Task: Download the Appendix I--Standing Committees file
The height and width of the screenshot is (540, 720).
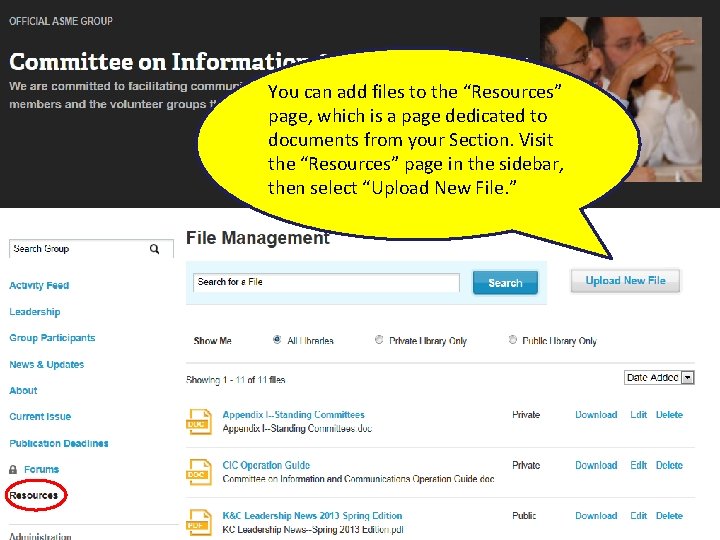Action: pos(596,415)
